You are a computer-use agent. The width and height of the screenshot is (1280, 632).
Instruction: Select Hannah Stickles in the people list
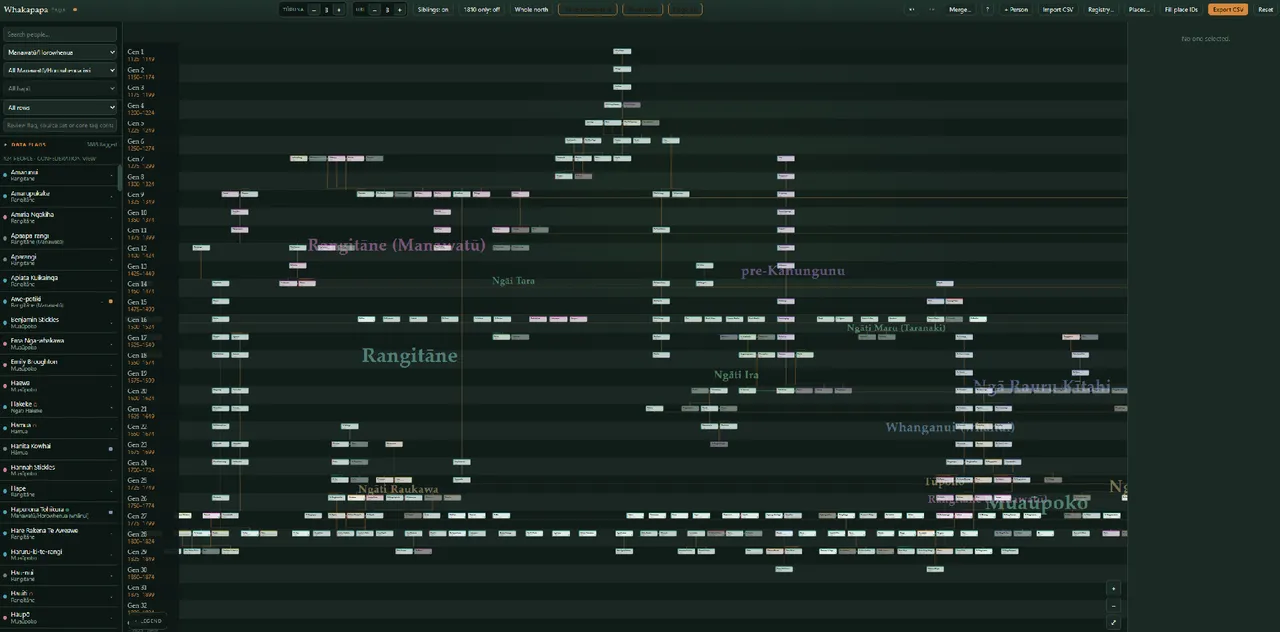click(x=58, y=469)
